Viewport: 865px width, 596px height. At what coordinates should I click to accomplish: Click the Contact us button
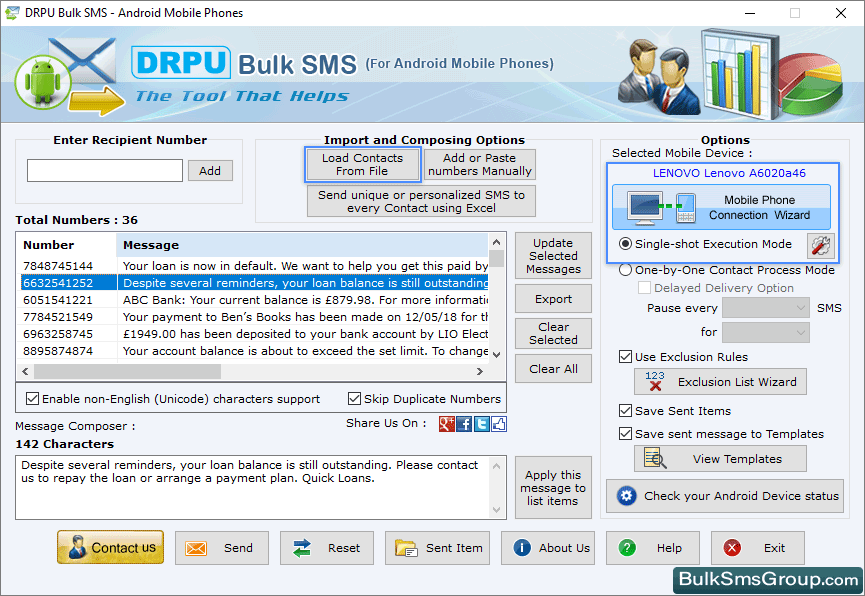tap(110, 547)
